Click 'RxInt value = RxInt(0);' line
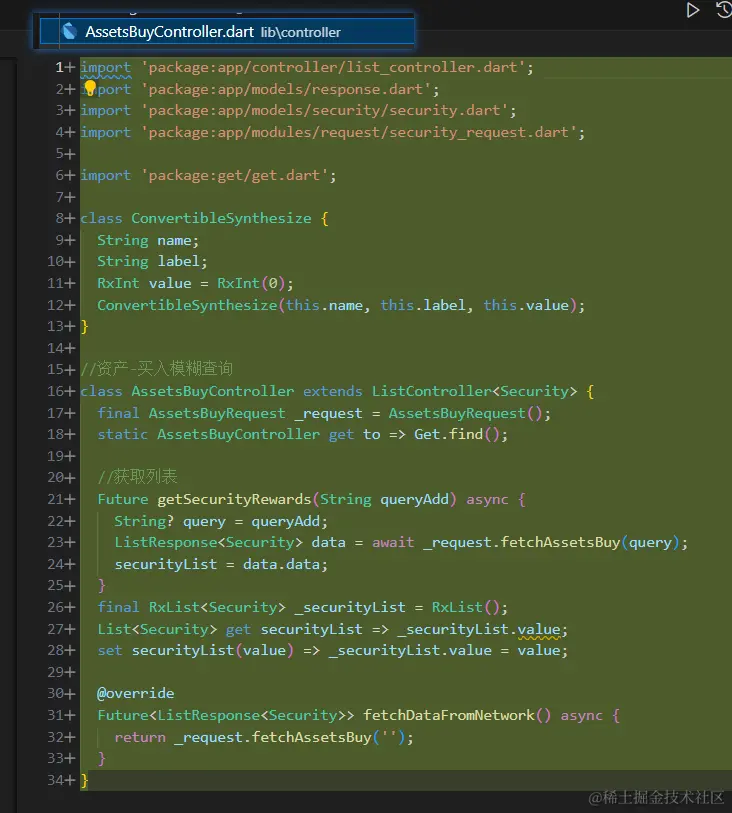 pyautogui.click(x=195, y=284)
